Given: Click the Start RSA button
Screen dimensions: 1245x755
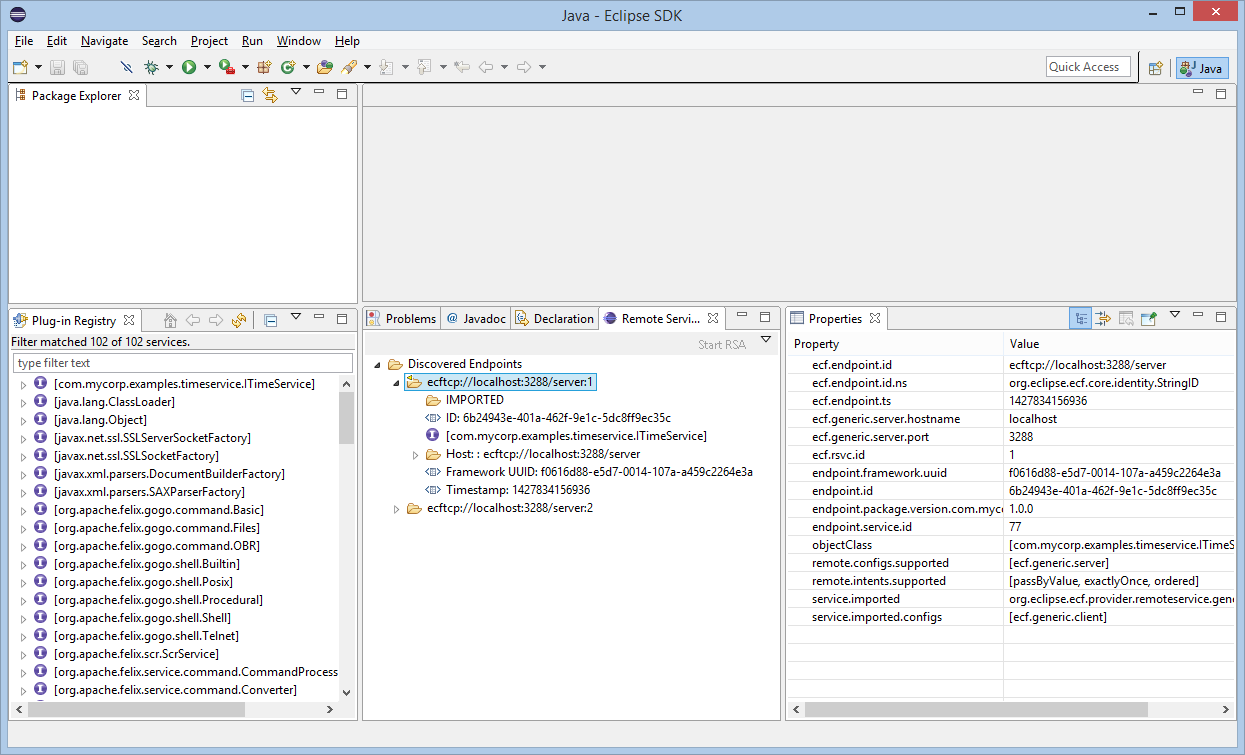Looking at the screenshot, I should click(721, 345).
